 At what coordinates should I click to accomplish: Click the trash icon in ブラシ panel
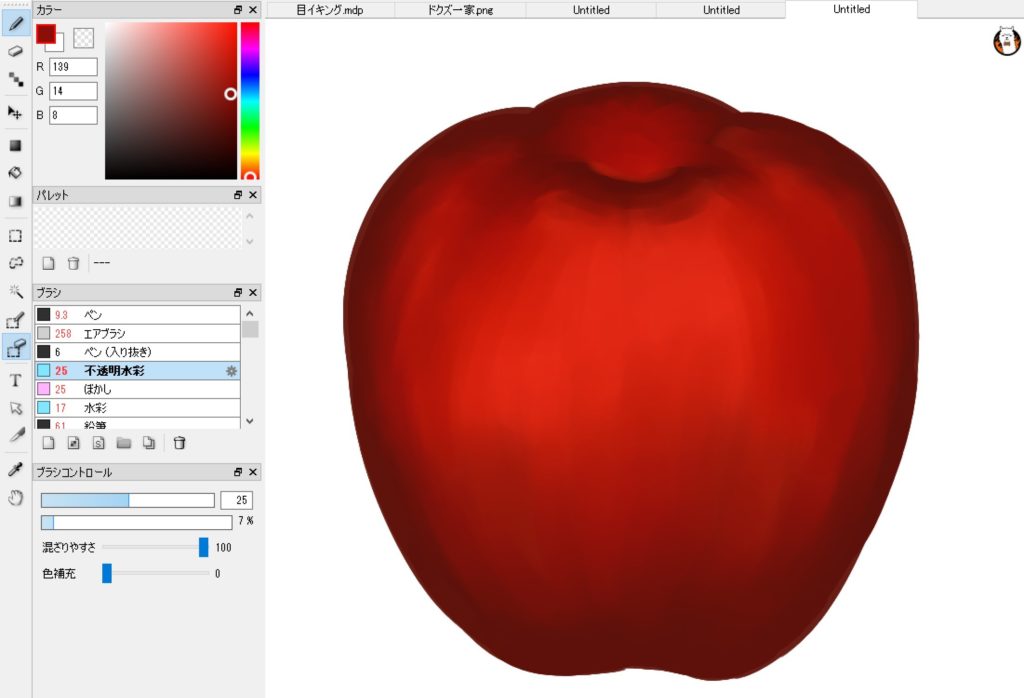(179, 443)
